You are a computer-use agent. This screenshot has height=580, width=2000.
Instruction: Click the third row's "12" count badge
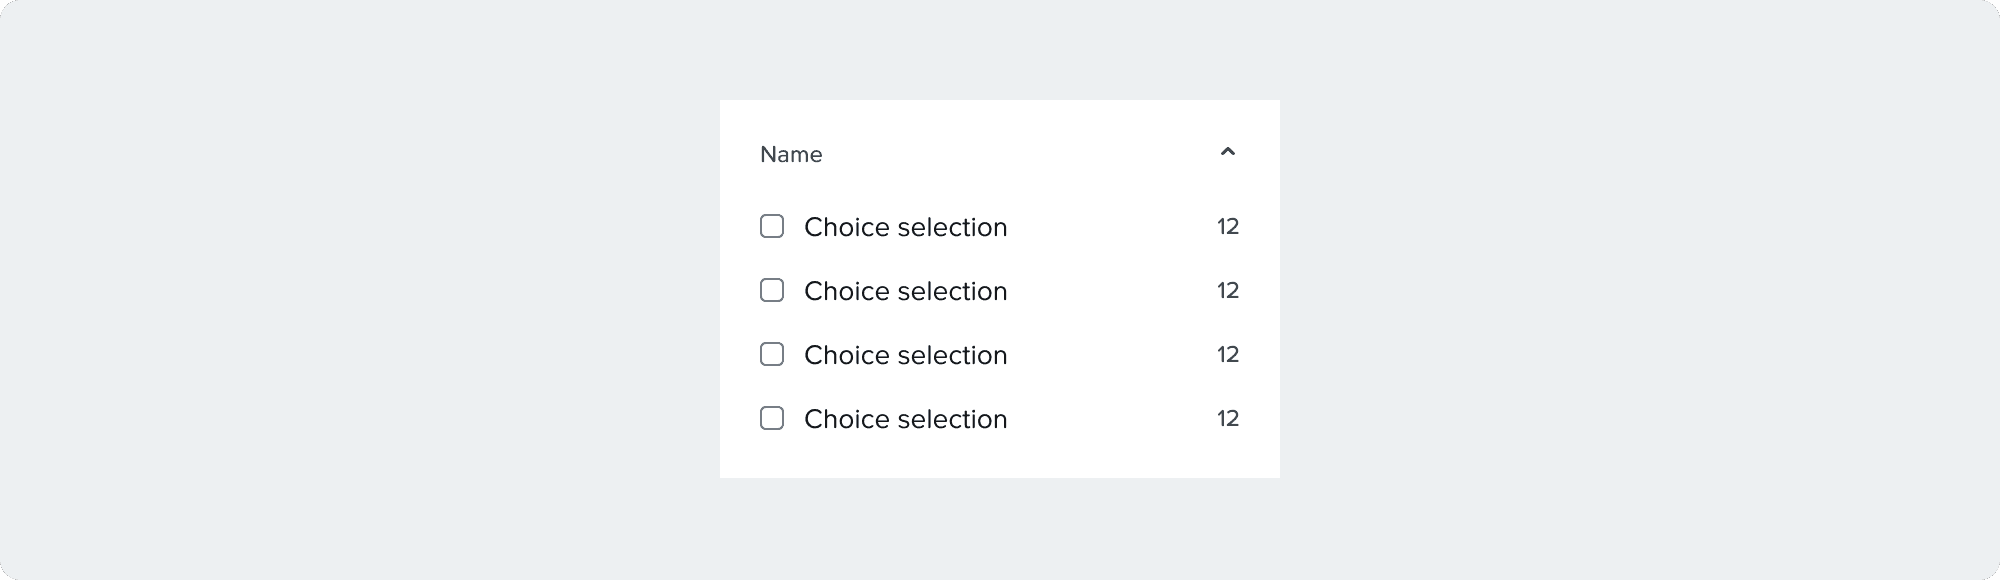click(1228, 355)
